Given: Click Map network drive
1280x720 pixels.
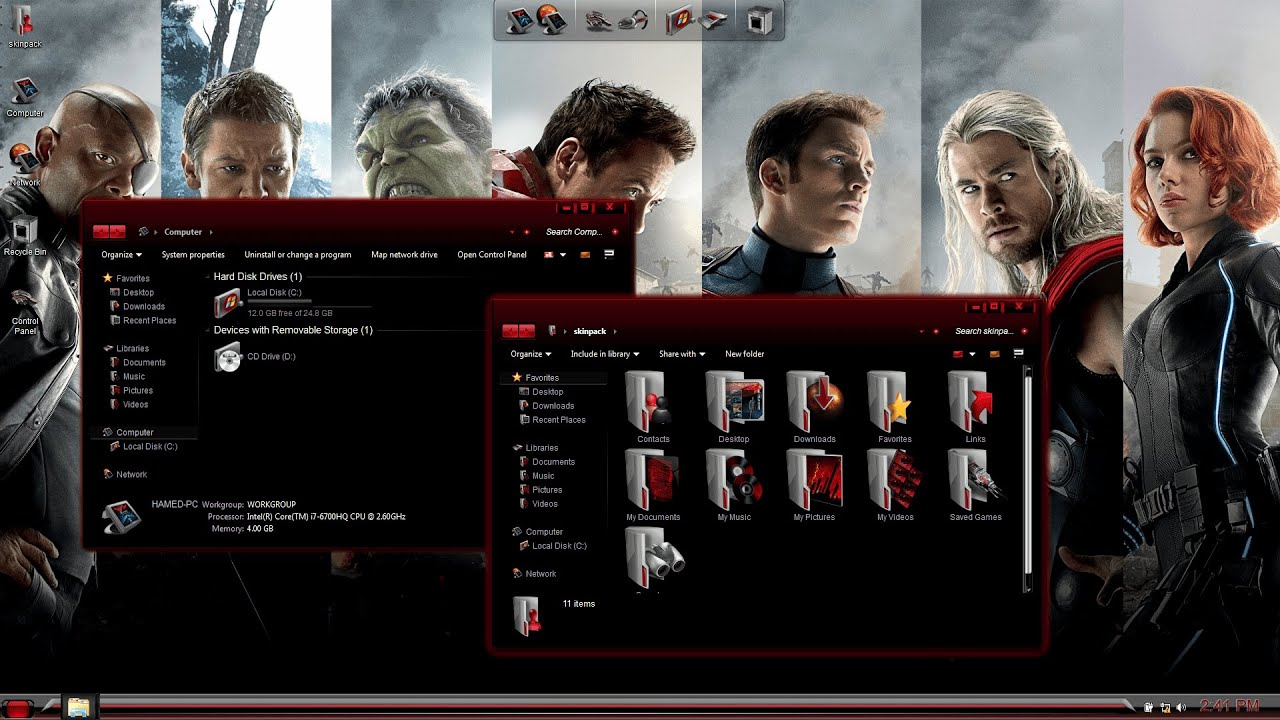Looking at the screenshot, I should [x=404, y=254].
